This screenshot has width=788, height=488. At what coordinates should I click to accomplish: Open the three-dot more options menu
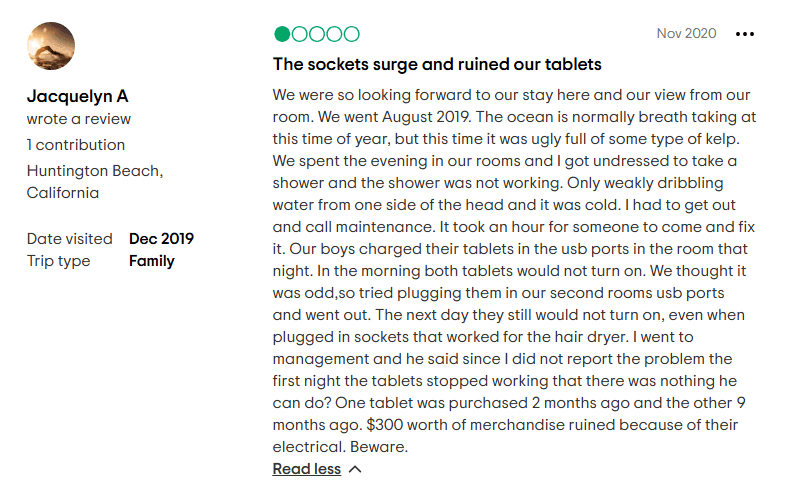point(744,34)
